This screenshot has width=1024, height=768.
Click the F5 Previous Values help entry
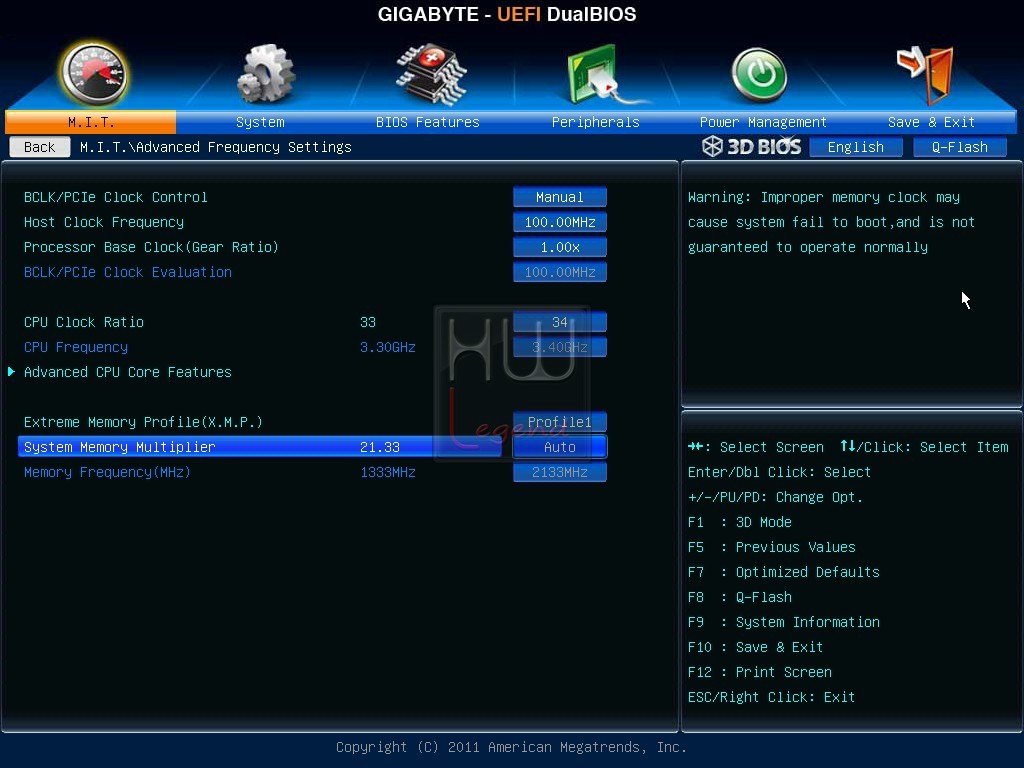771,547
